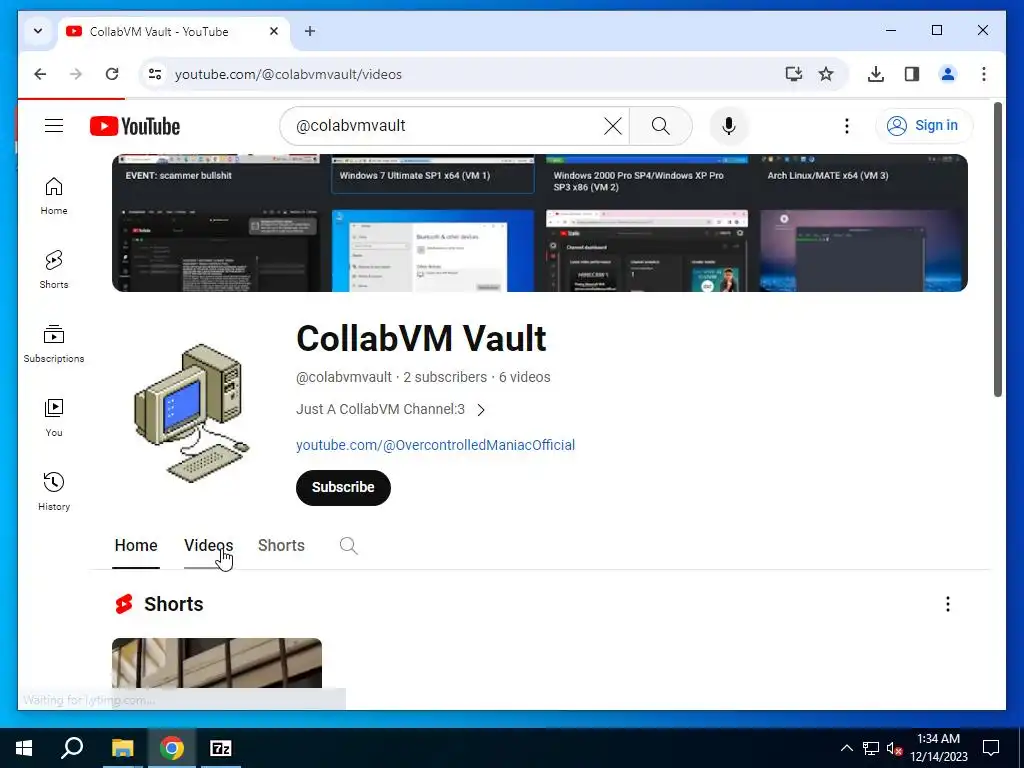Viewport: 1024px width, 768px height.
Task: Open YouTube settings three-dot menu
Action: [846, 126]
